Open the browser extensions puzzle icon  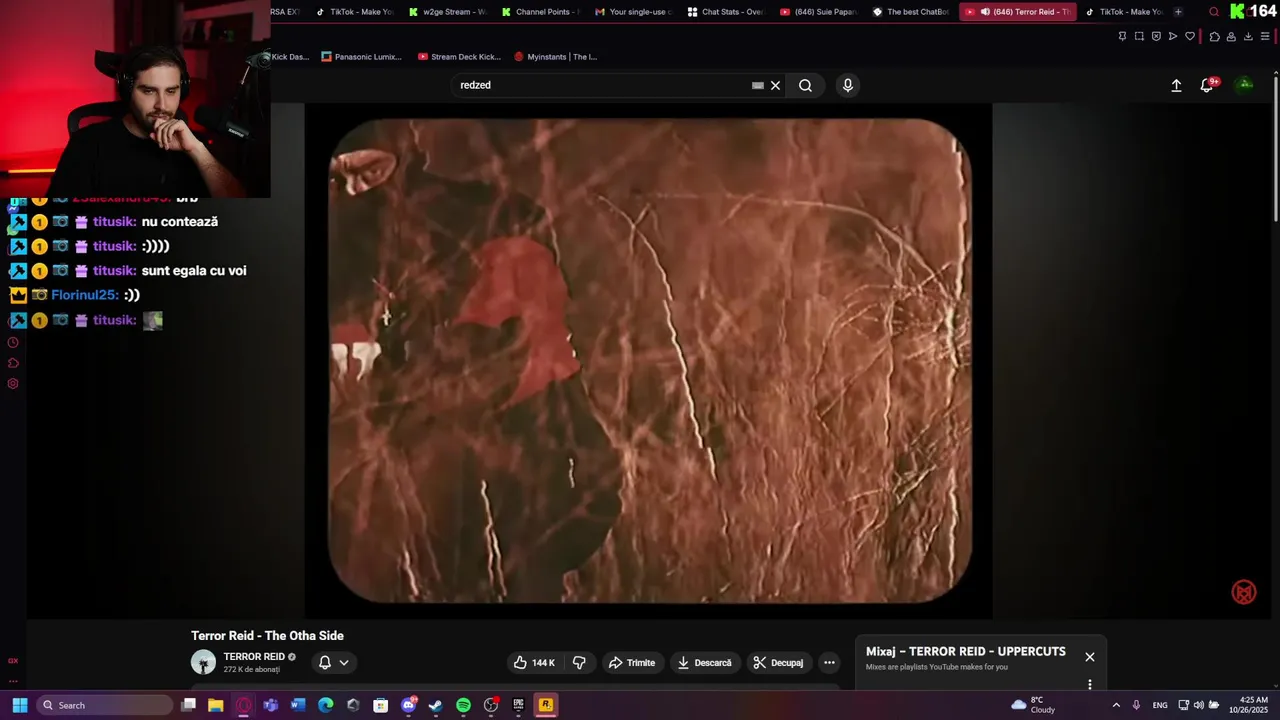coord(1214,37)
